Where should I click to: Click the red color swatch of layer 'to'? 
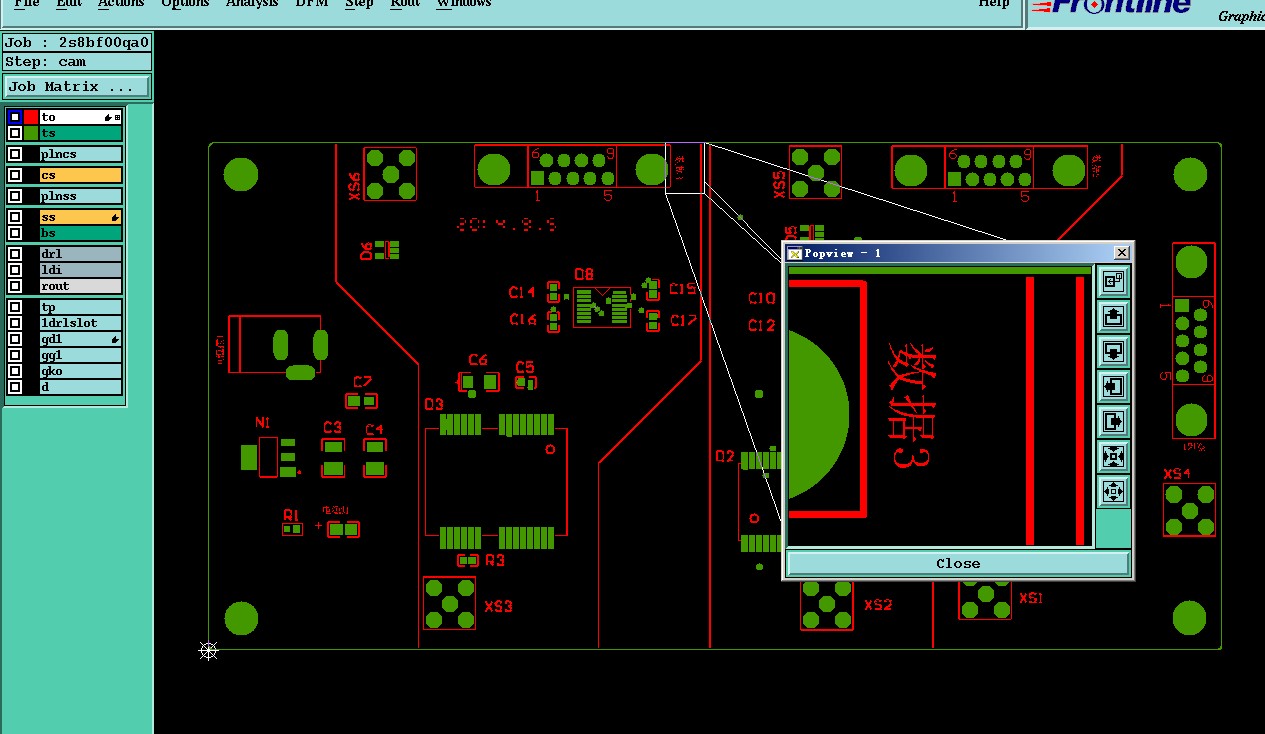[31, 117]
